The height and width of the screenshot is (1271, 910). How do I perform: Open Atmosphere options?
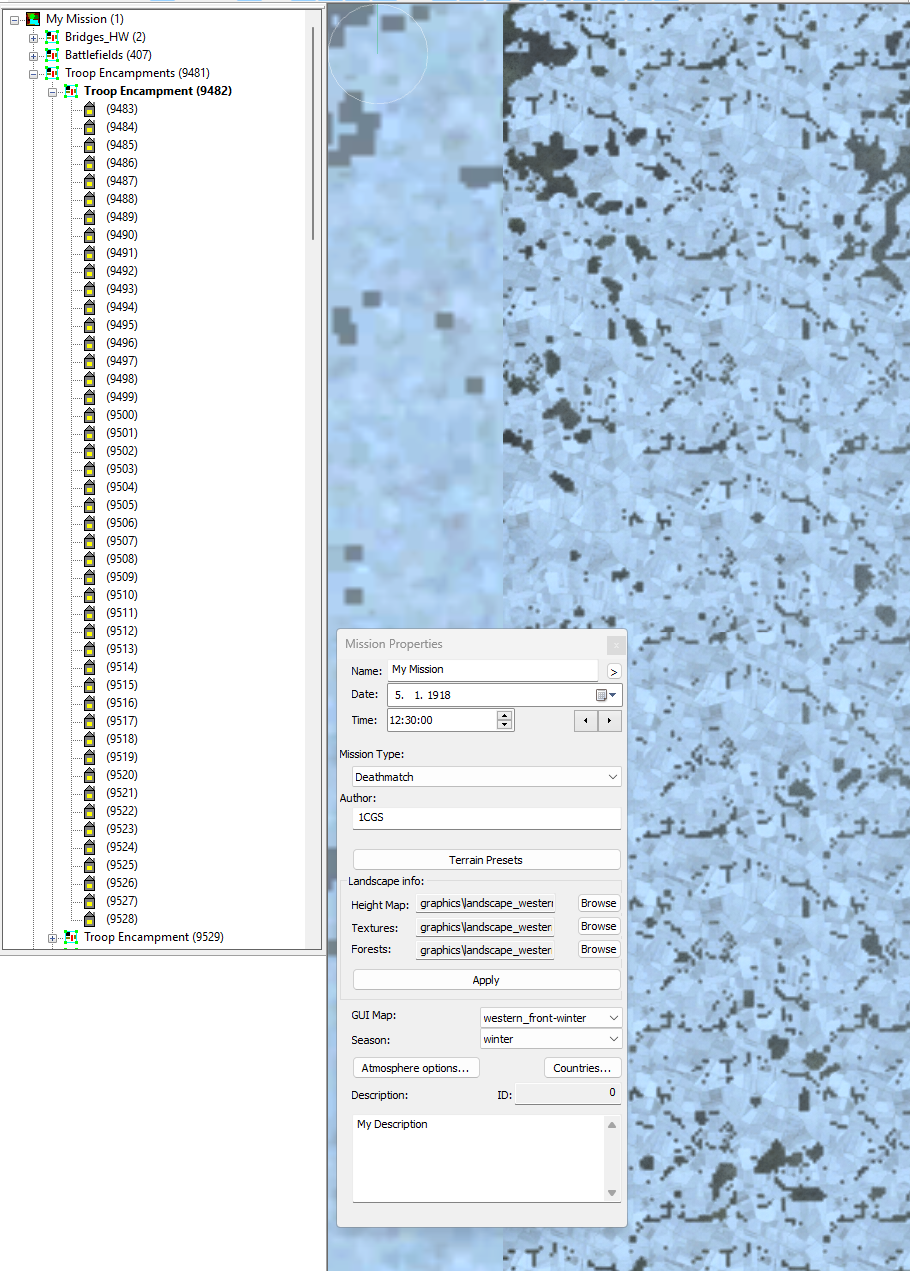click(416, 1068)
